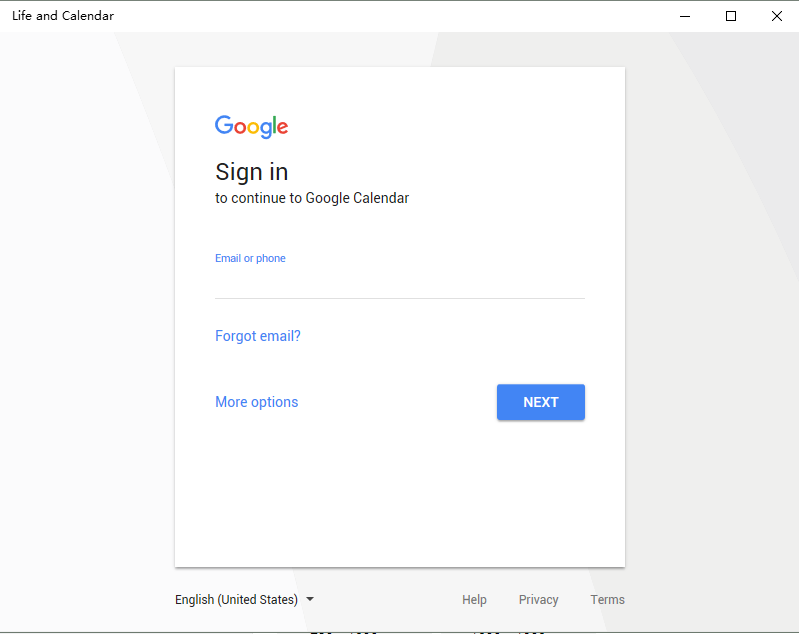
Task: Open the Forgot email? link
Action: (258, 336)
